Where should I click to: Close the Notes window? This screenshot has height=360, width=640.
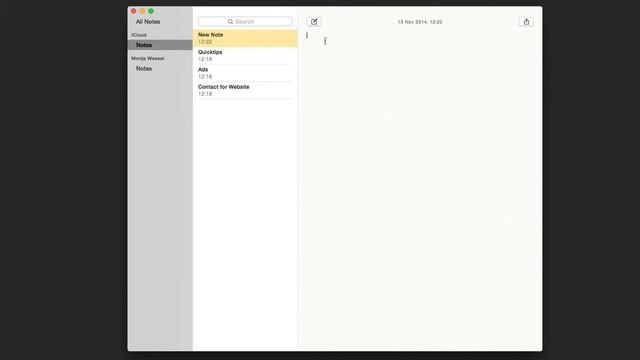pos(133,11)
